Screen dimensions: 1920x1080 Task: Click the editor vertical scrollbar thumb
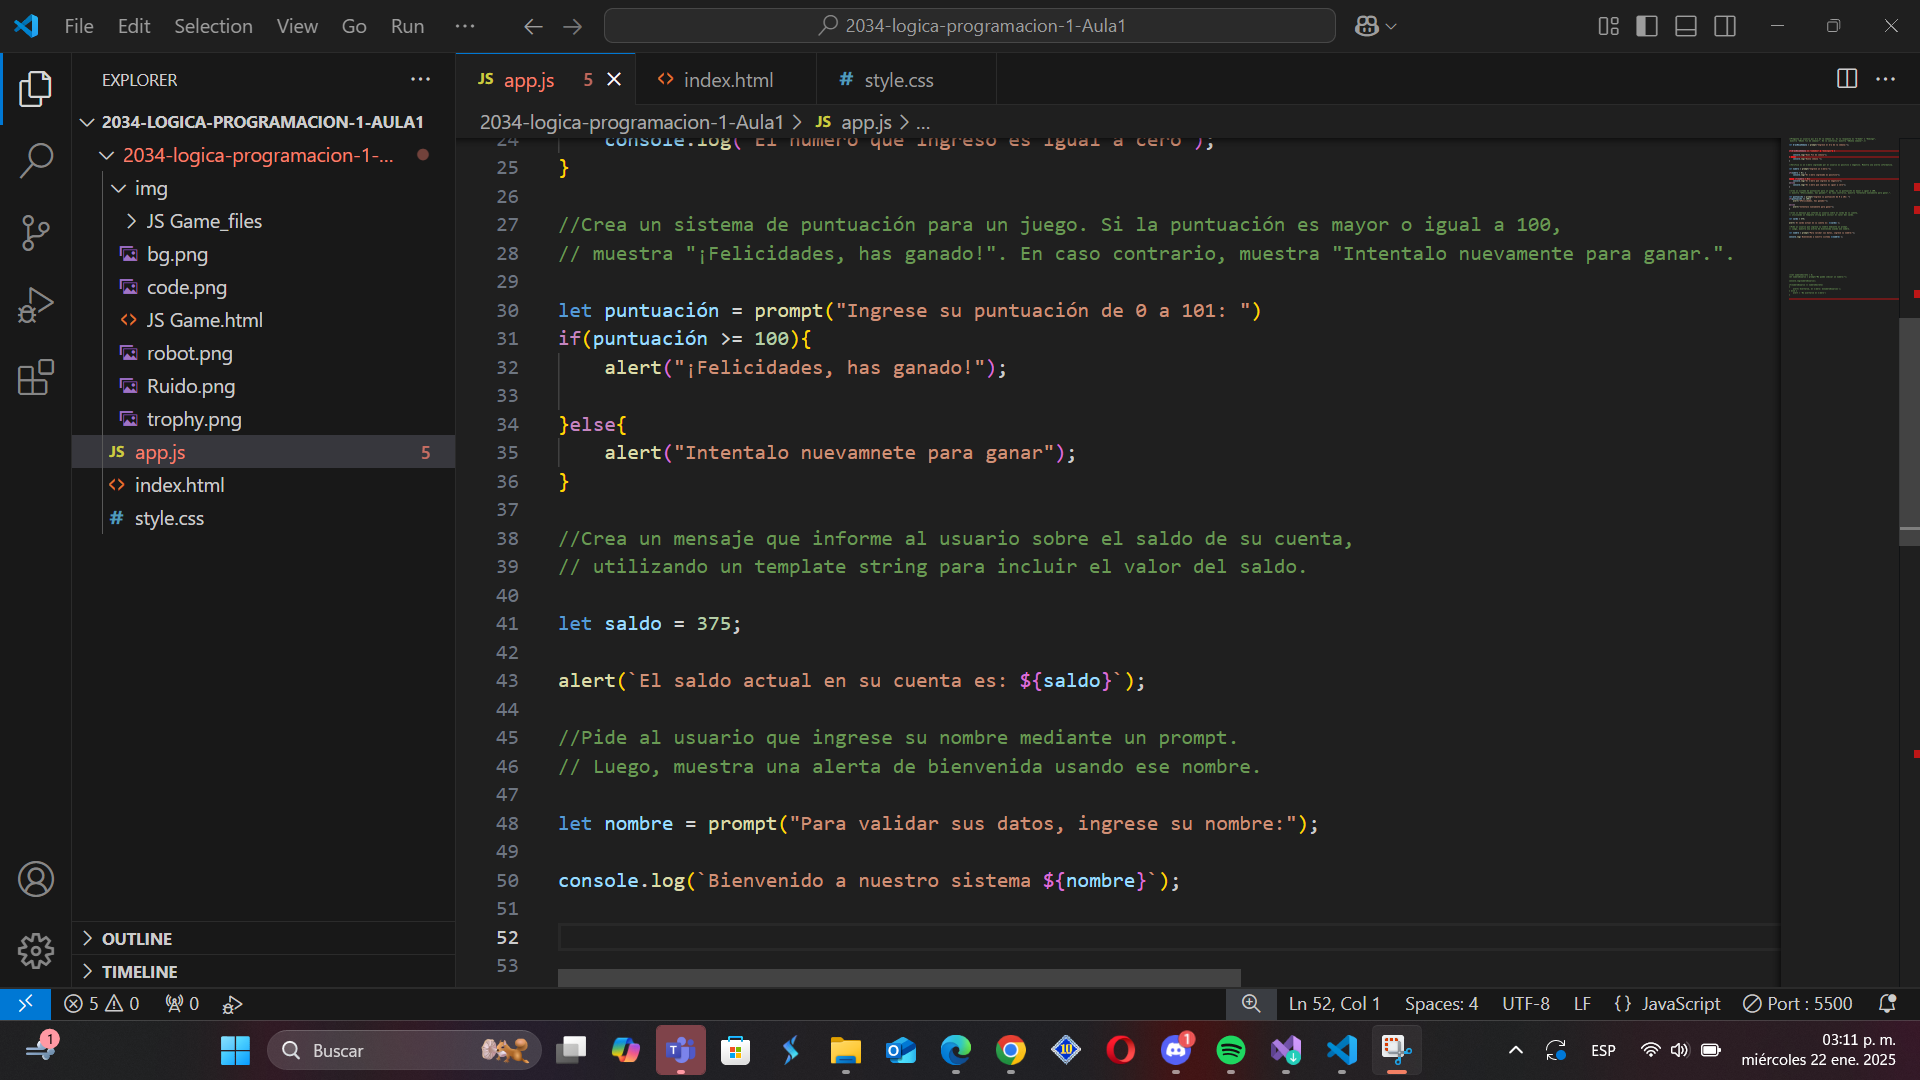(1909, 432)
